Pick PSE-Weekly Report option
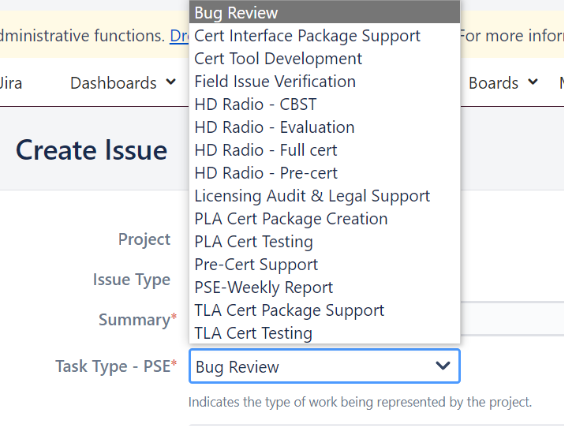Screen dimensions: 564x426 pos(324,287)
